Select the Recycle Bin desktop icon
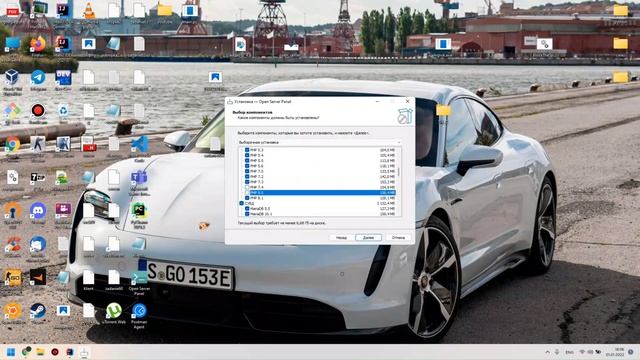Image resolution: width=640 pixels, height=360 pixels. 63,110
